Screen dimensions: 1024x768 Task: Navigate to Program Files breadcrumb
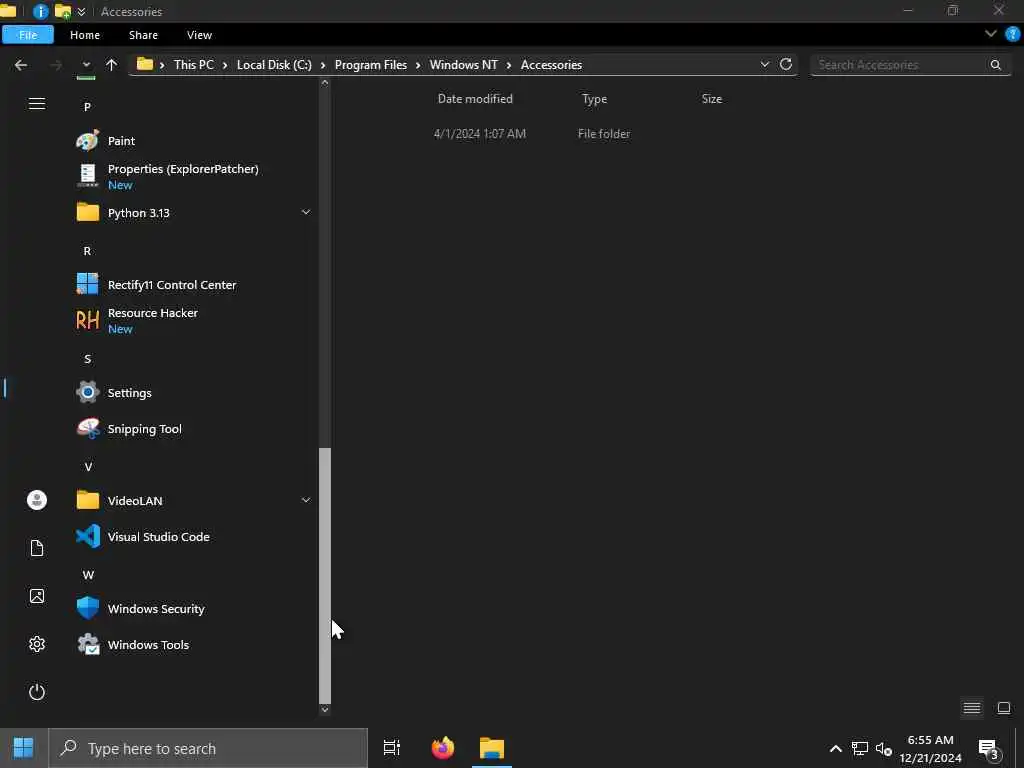370,65
